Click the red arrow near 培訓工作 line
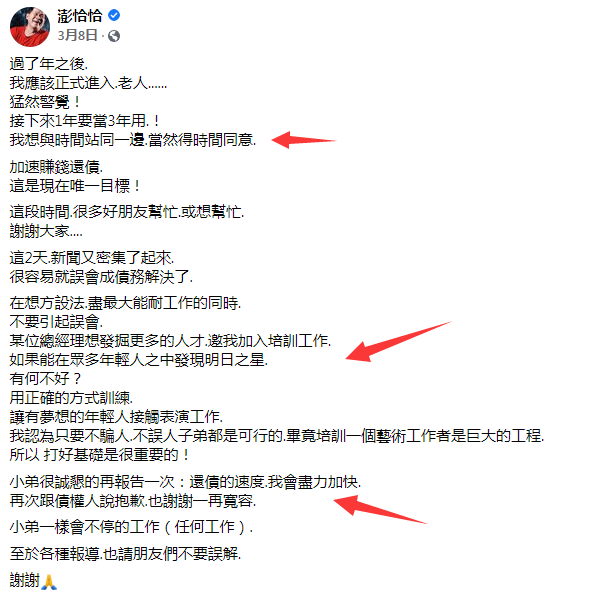 point(398,342)
